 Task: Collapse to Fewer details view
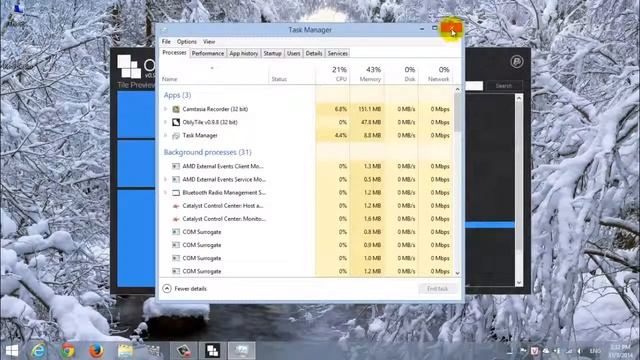[x=185, y=289]
